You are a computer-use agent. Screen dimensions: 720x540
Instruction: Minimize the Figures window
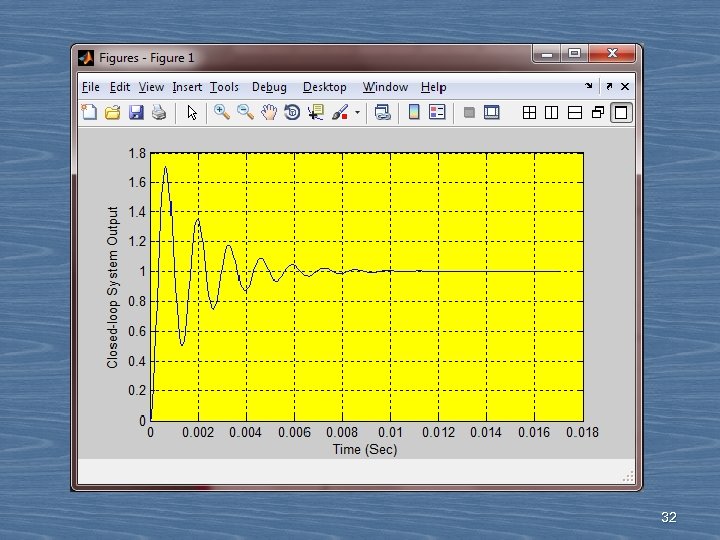coord(546,54)
